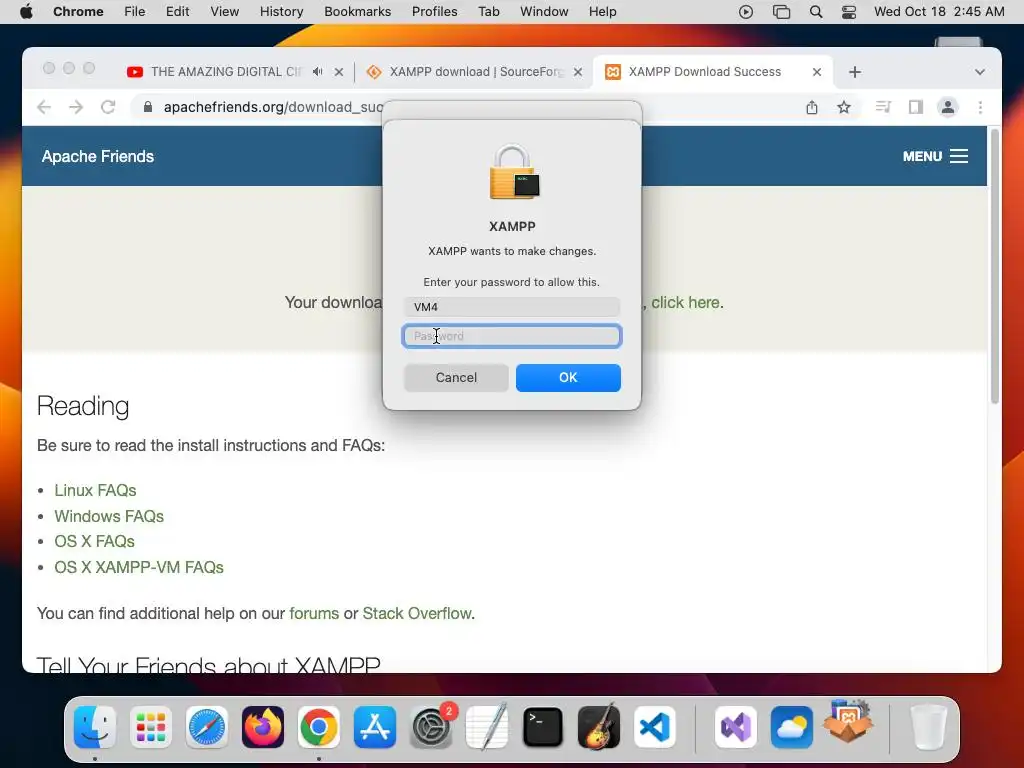This screenshot has width=1024, height=768.
Task: Open the Weather app in dock
Action: [792, 727]
